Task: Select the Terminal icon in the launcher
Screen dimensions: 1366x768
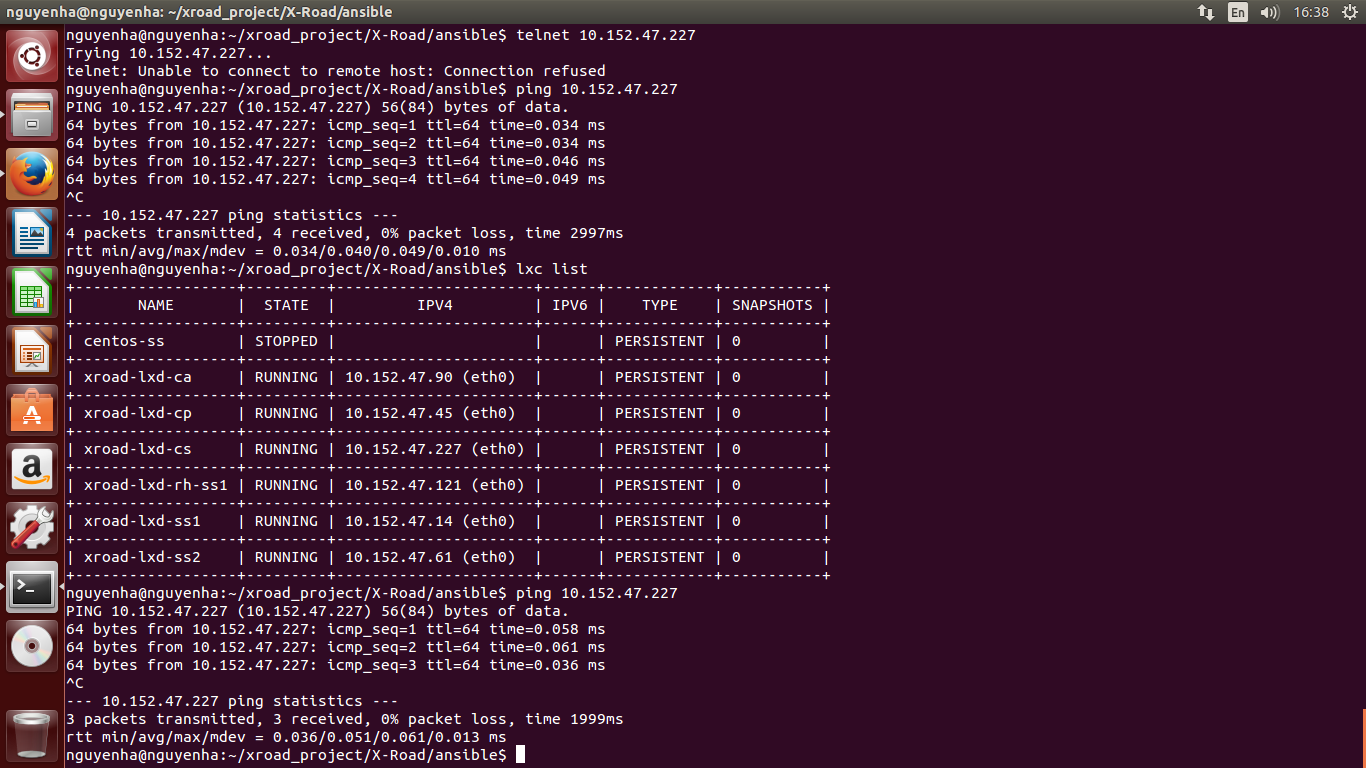Action: pos(31,587)
